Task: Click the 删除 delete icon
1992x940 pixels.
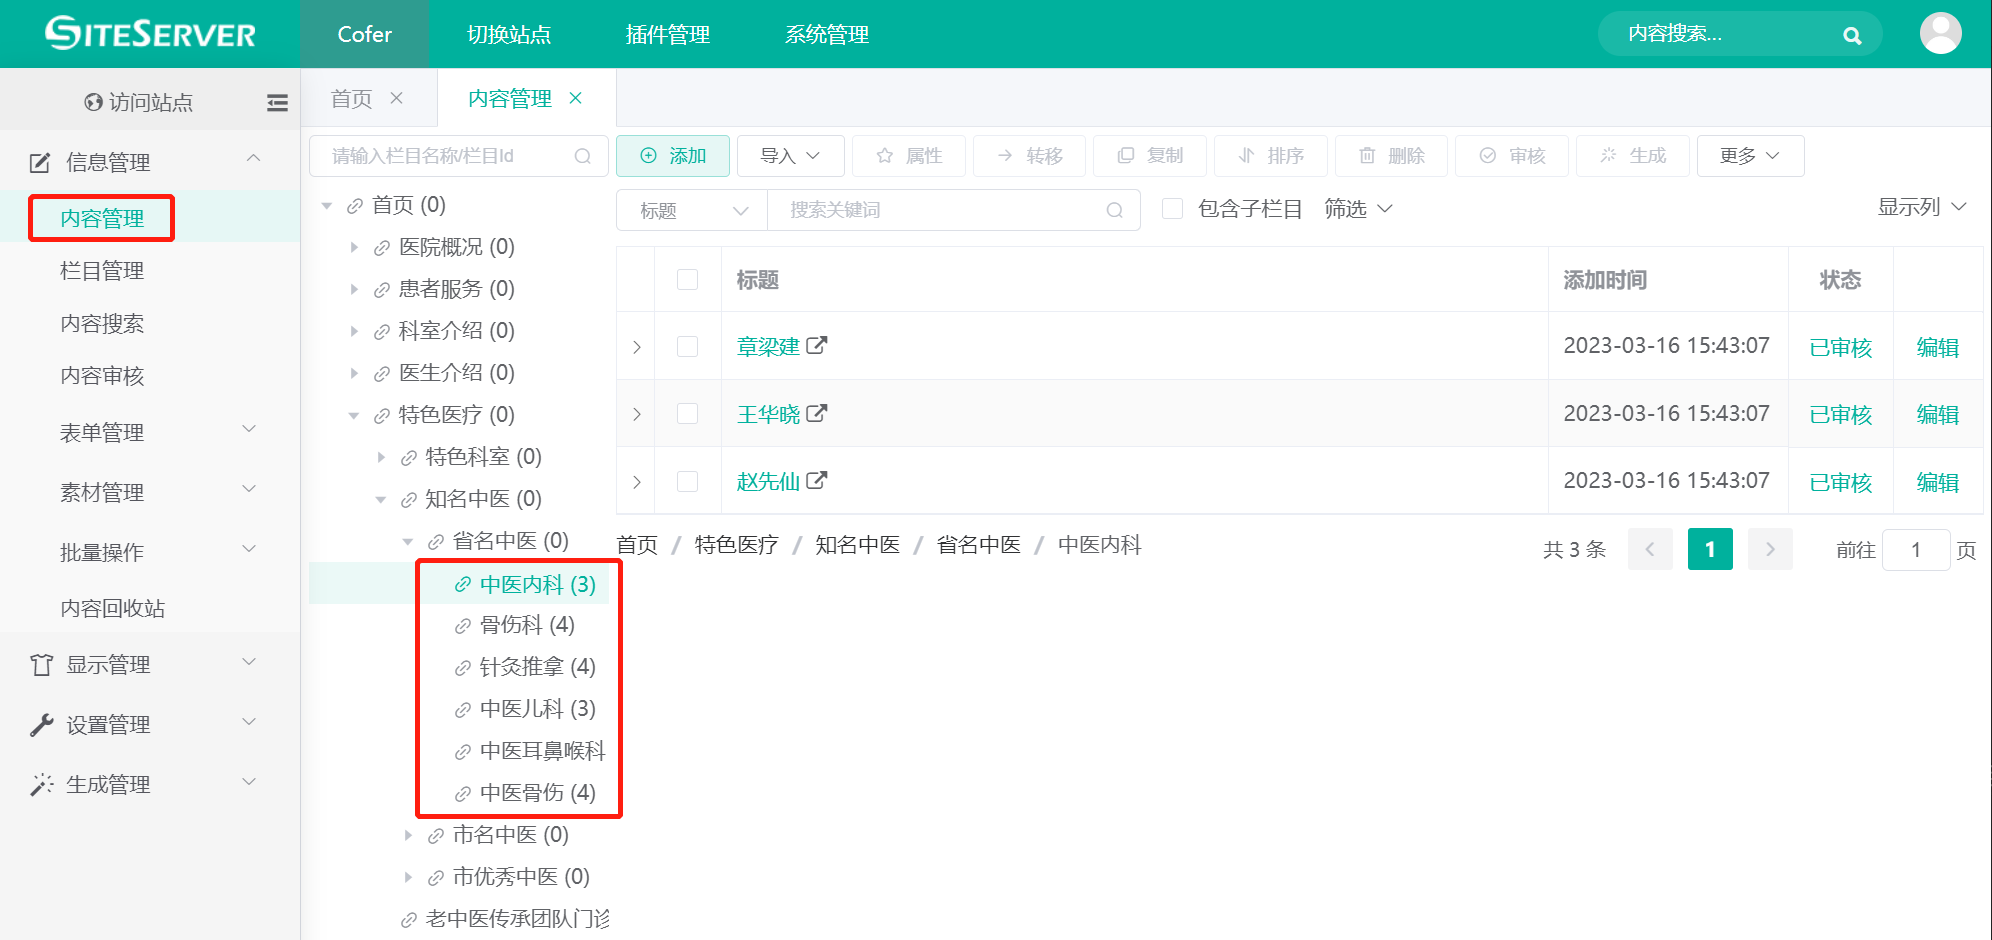Action: tap(1390, 156)
